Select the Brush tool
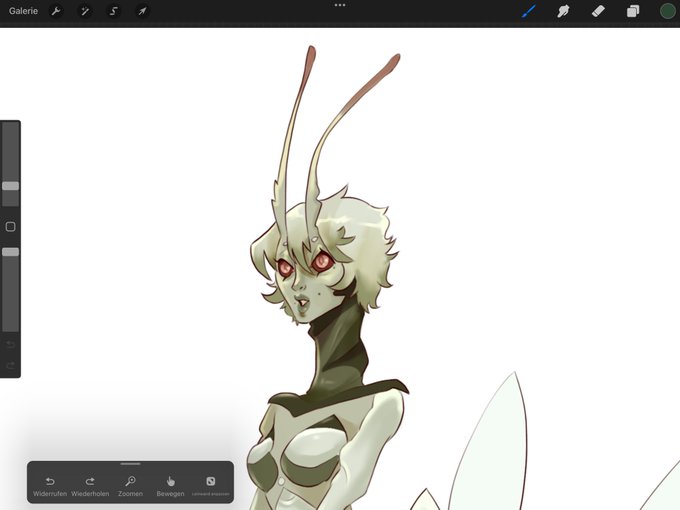Viewport: 680px width, 510px height. pyautogui.click(x=529, y=11)
